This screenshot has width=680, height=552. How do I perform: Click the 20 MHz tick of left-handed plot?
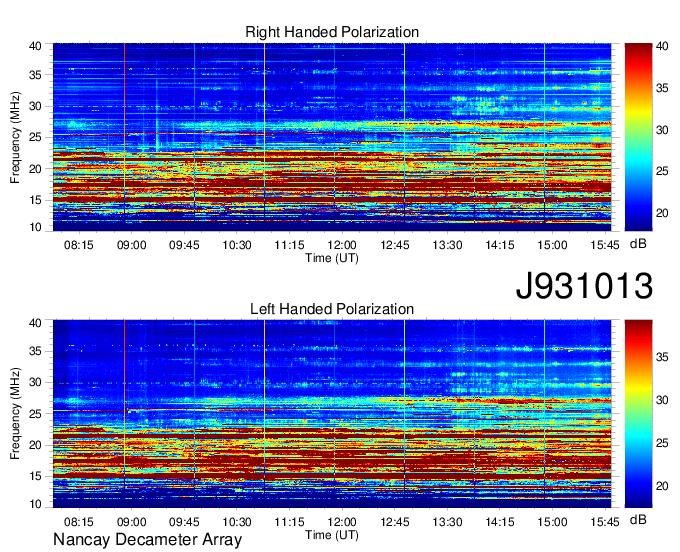point(35,445)
